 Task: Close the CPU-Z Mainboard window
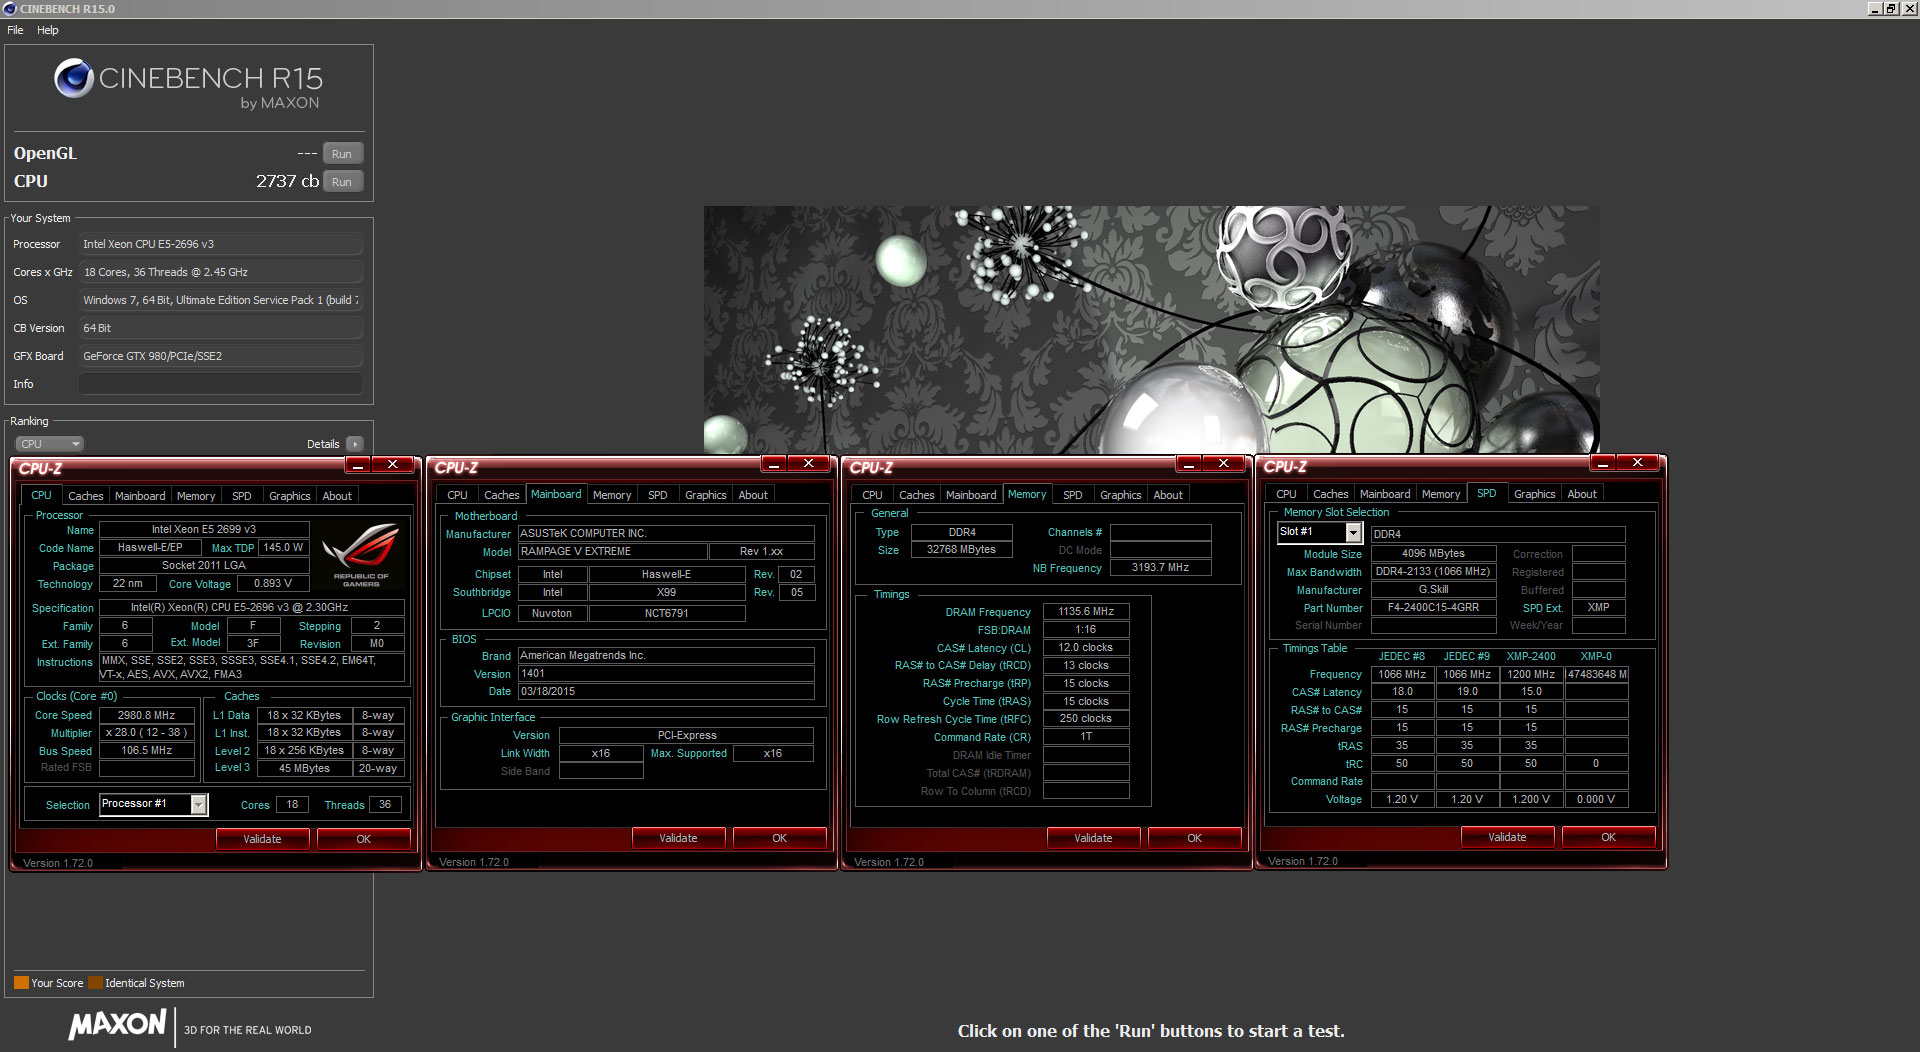[x=809, y=463]
